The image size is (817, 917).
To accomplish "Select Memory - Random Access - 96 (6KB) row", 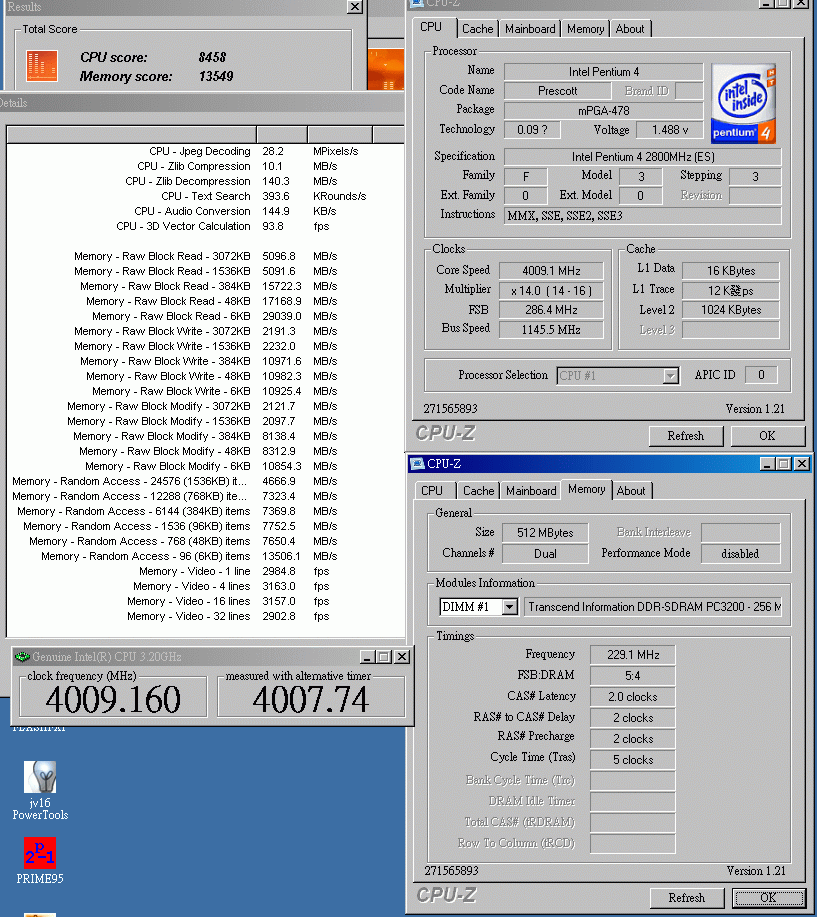I will (205, 556).
